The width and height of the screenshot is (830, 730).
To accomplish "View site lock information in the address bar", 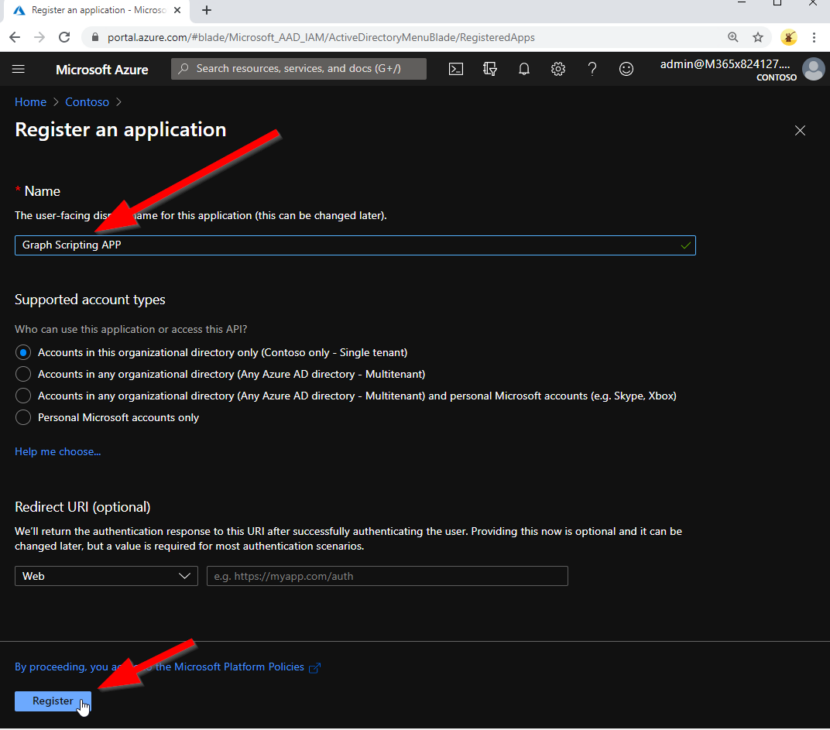I will coord(95,37).
